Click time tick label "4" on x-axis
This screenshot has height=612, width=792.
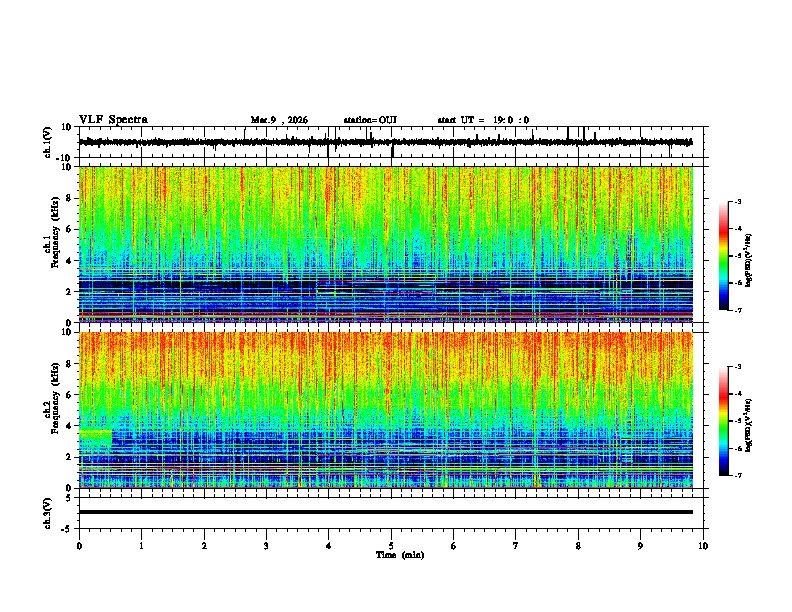click(329, 546)
